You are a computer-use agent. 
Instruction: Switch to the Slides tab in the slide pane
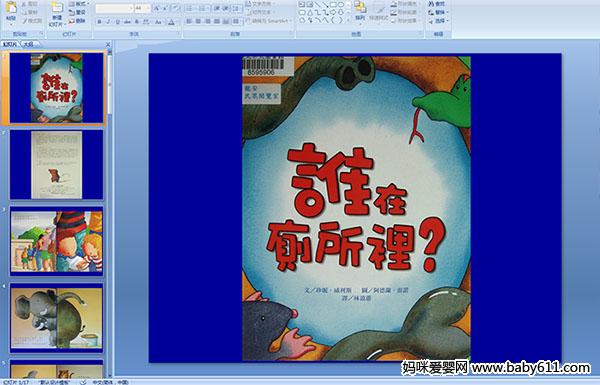(x=10, y=44)
